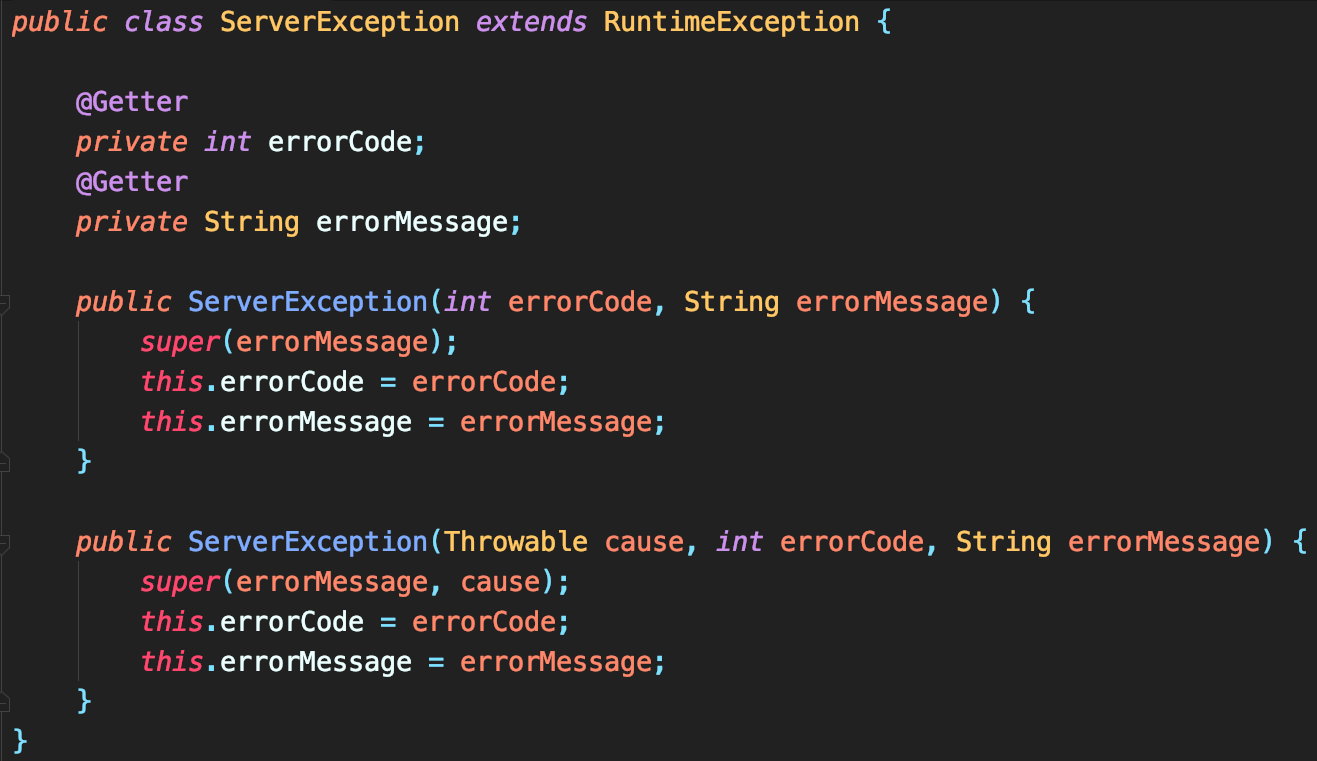
Task: Click the first constructor's ServerException name
Action: pyautogui.click(x=307, y=302)
